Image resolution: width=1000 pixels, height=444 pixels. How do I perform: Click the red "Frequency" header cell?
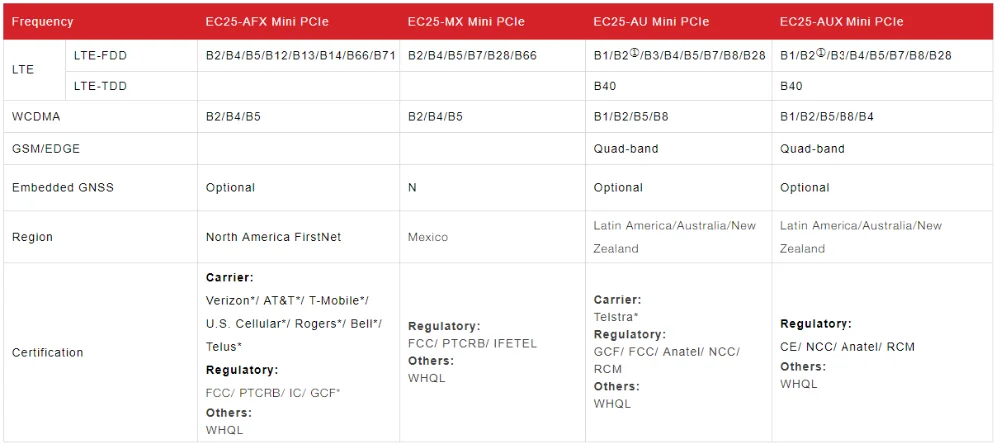(43, 21)
